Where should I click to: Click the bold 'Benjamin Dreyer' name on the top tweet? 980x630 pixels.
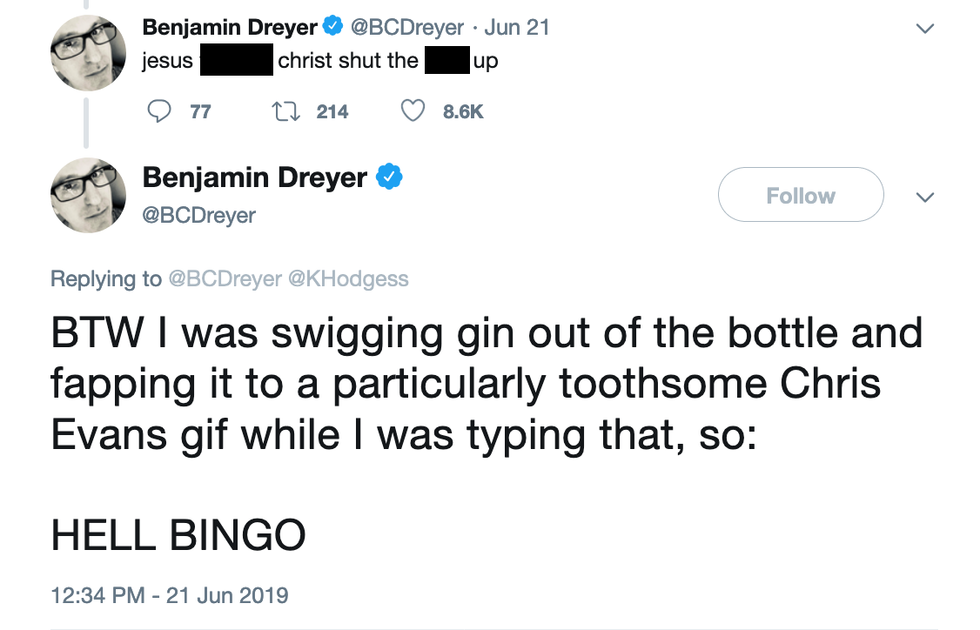pos(229,27)
